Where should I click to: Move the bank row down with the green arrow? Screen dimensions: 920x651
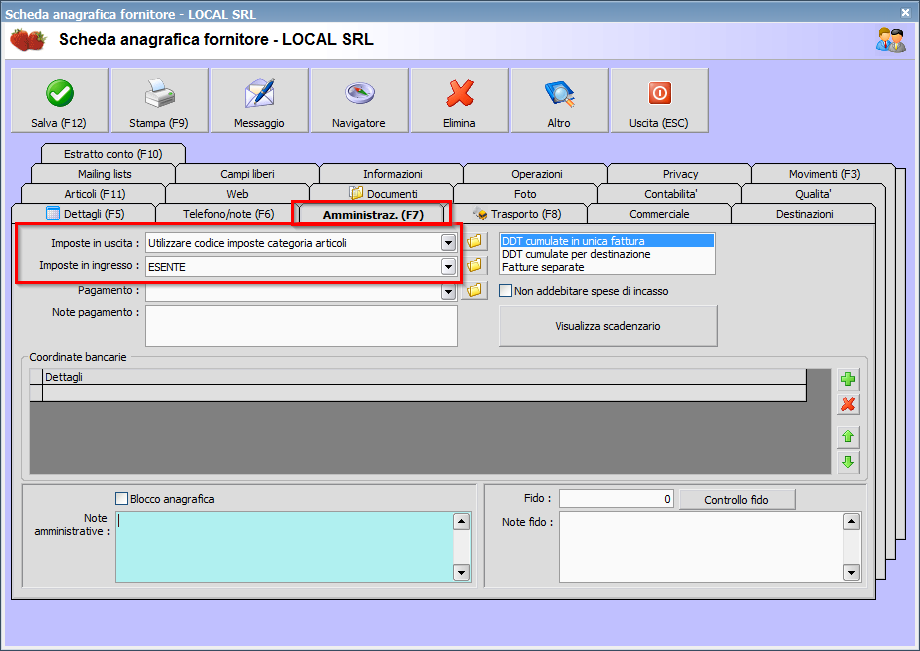pyautogui.click(x=848, y=462)
